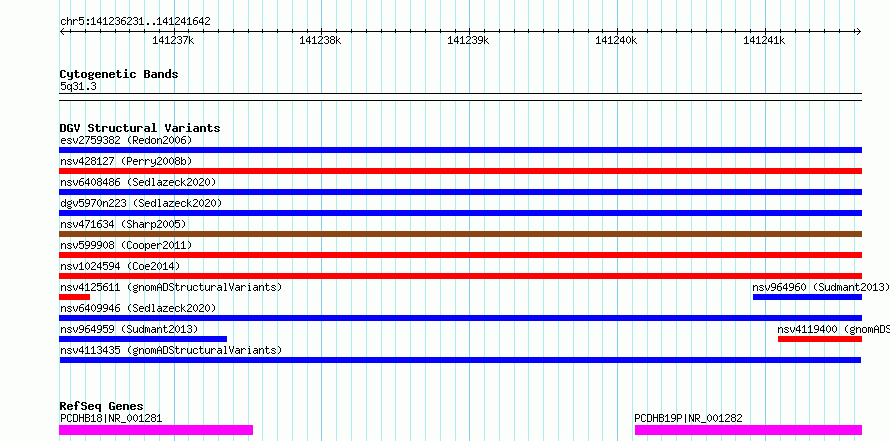The width and height of the screenshot is (890, 441).
Task: Open nsv4125611 (gnomADStructuralVariants) label
Action: coord(171,287)
